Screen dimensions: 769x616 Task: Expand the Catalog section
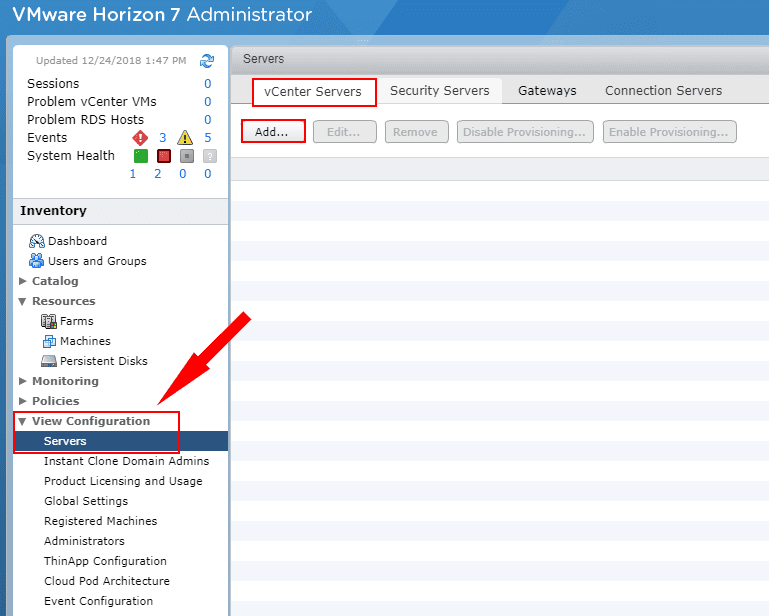pyautogui.click(x=23, y=281)
